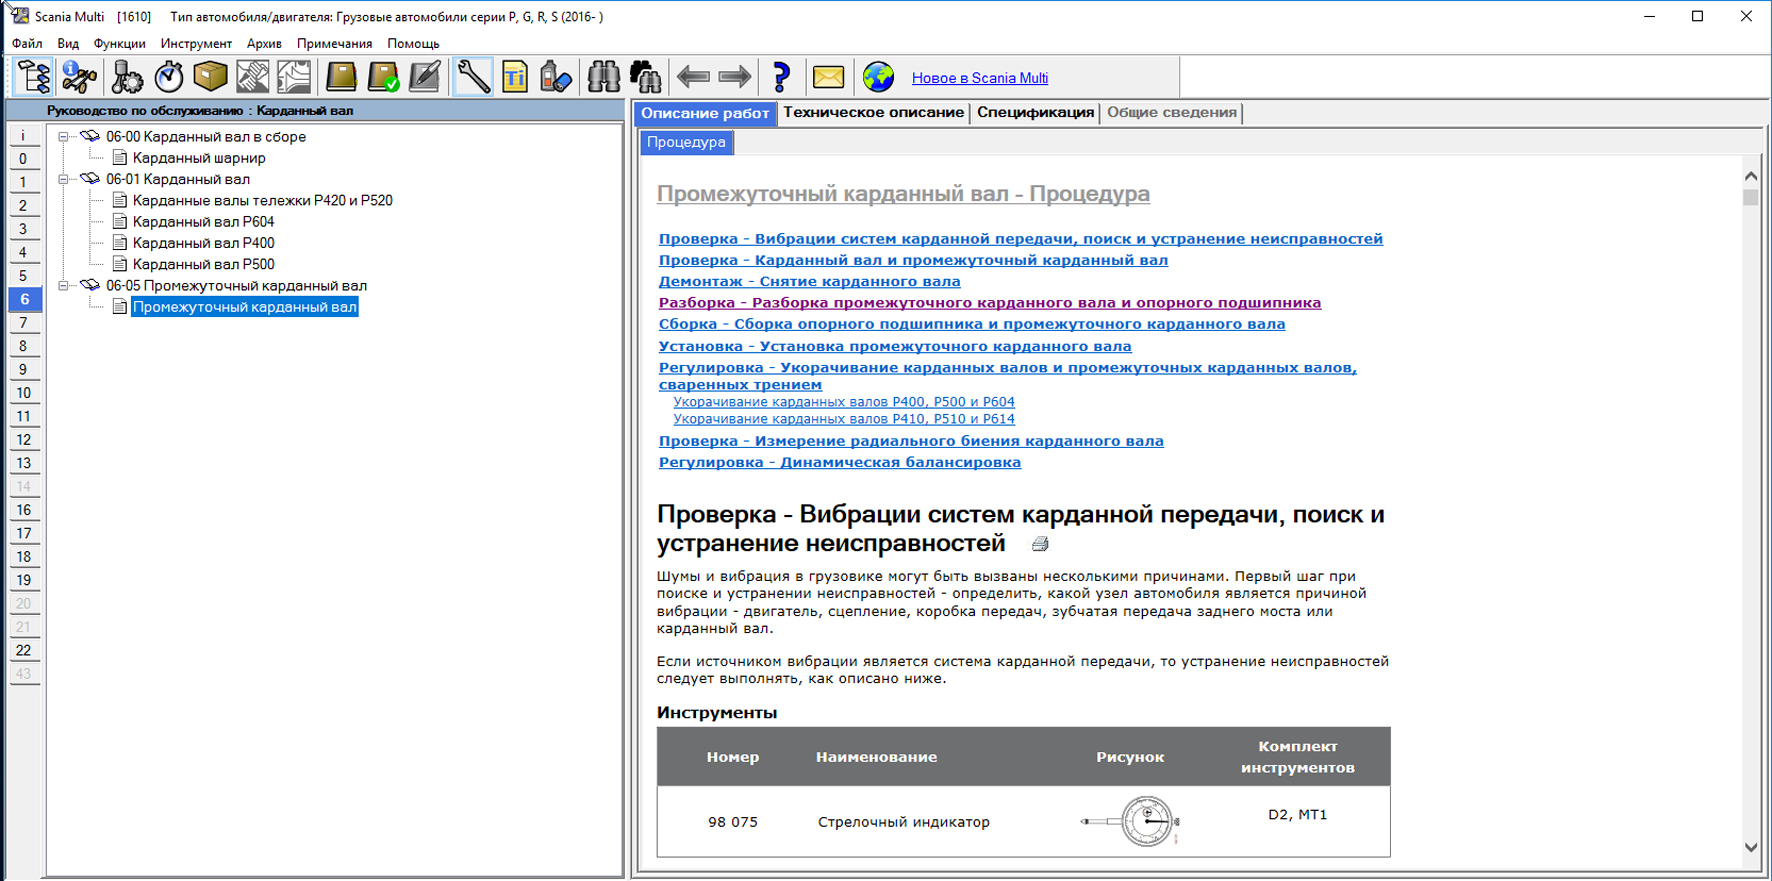Click the stopwatch icon in the toolbar
The image size is (1772, 881).
[x=169, y=77]
